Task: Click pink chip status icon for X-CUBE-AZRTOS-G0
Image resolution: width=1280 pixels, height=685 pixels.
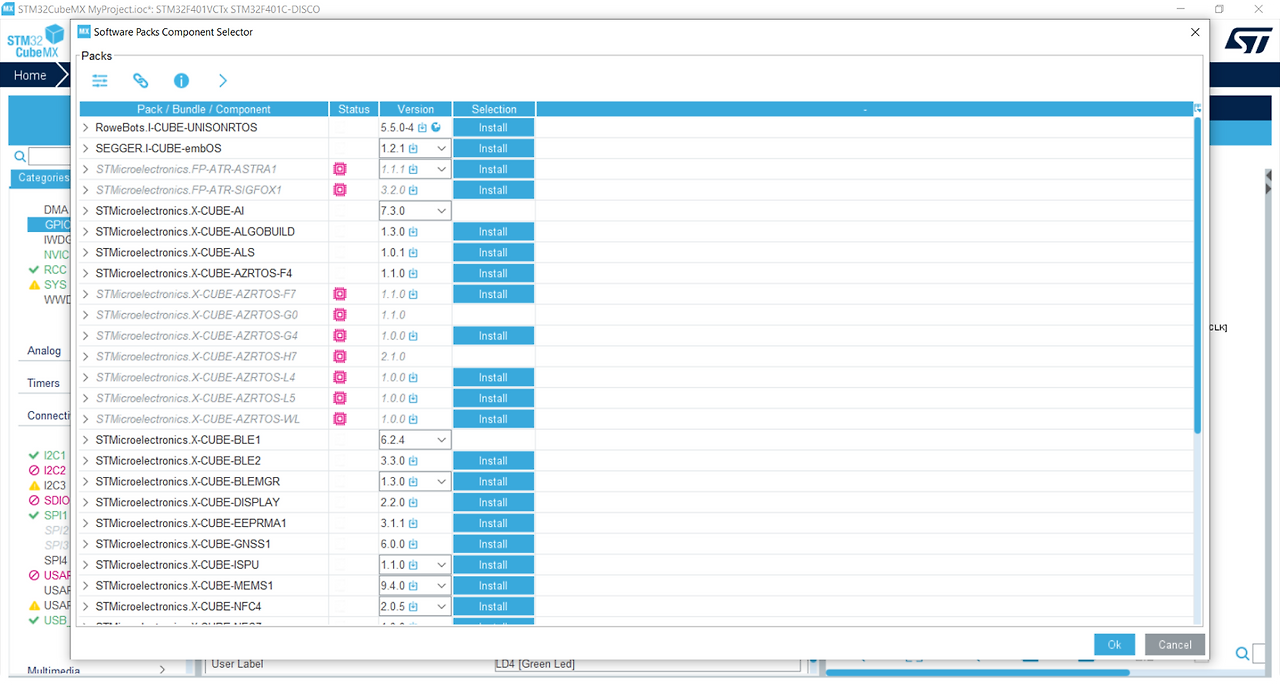Action: point(340,315)
